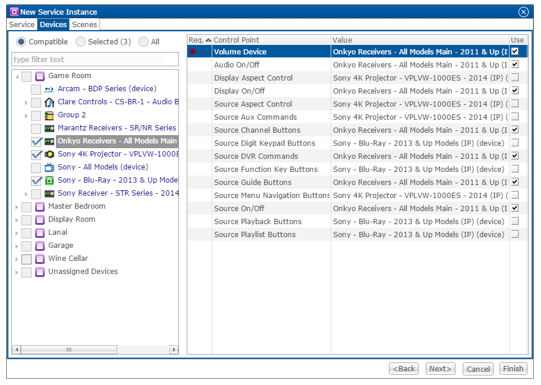Click the Req. column sort arrow
This screenshot has height=385, width=541.
[208, 40]
